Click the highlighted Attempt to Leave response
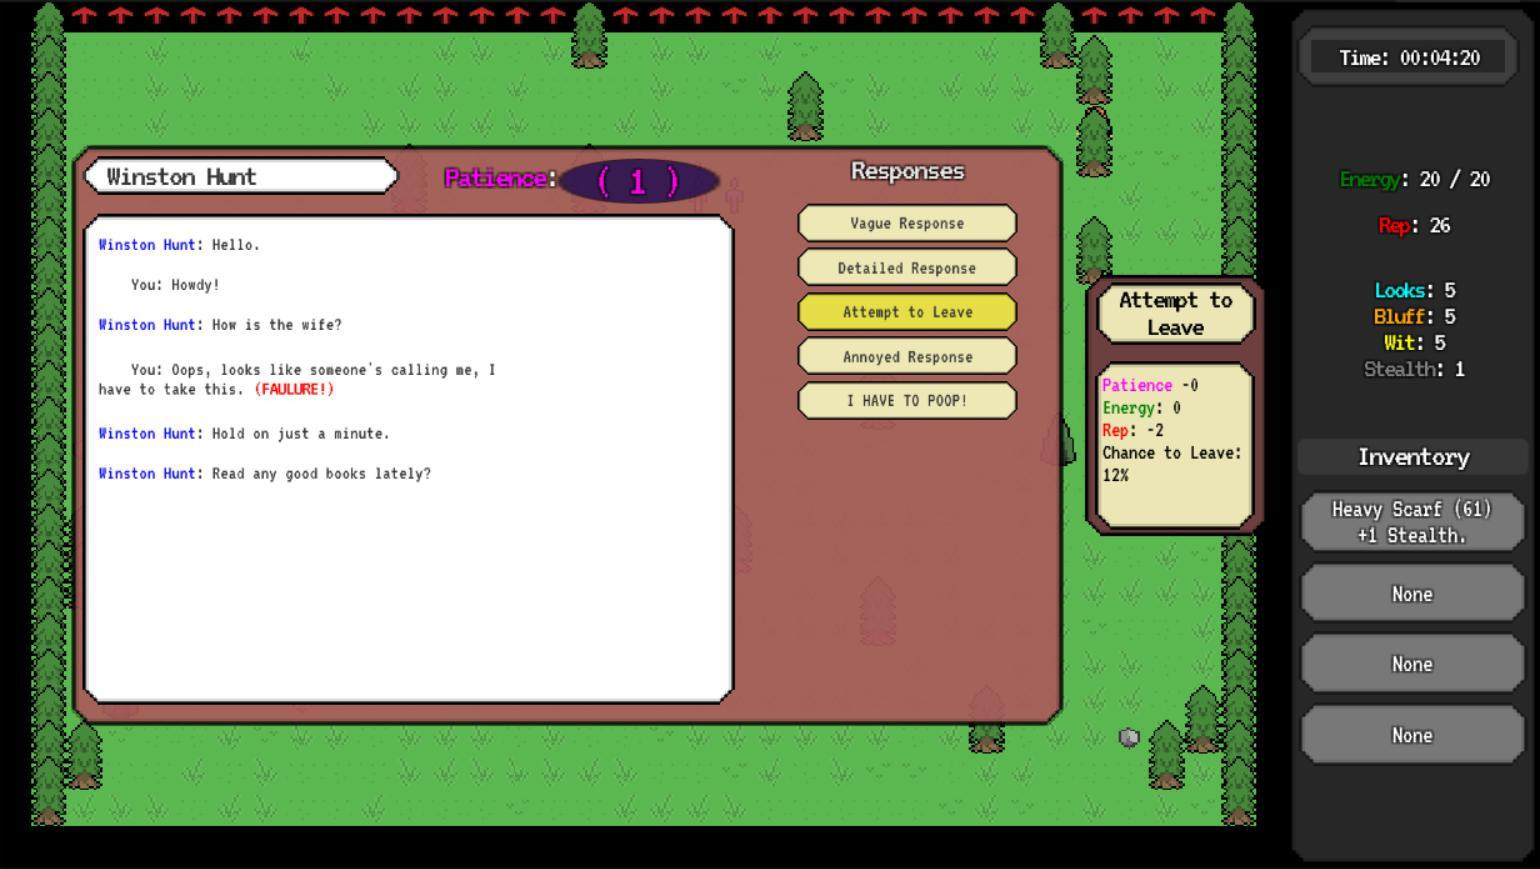 point(907,312)
